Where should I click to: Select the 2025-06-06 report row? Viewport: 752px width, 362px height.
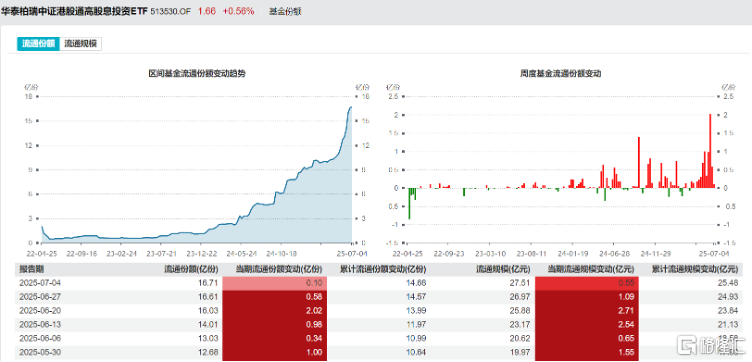(x=379, y=339)
